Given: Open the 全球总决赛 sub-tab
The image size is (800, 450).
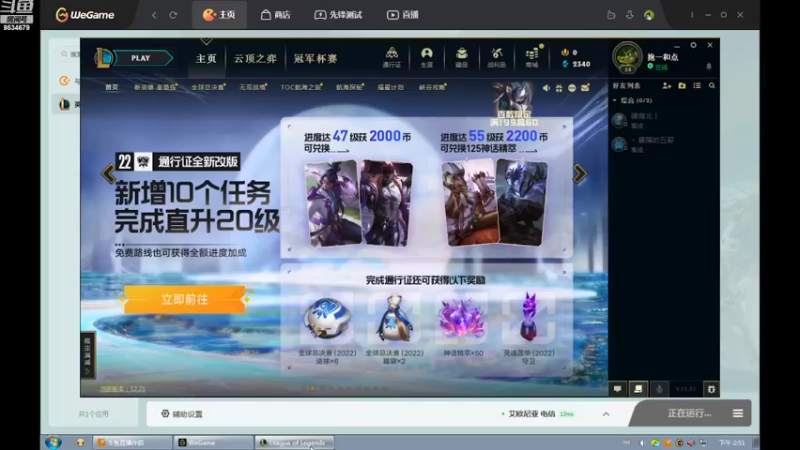Looking at the screenshot, I should coord(208,87).
